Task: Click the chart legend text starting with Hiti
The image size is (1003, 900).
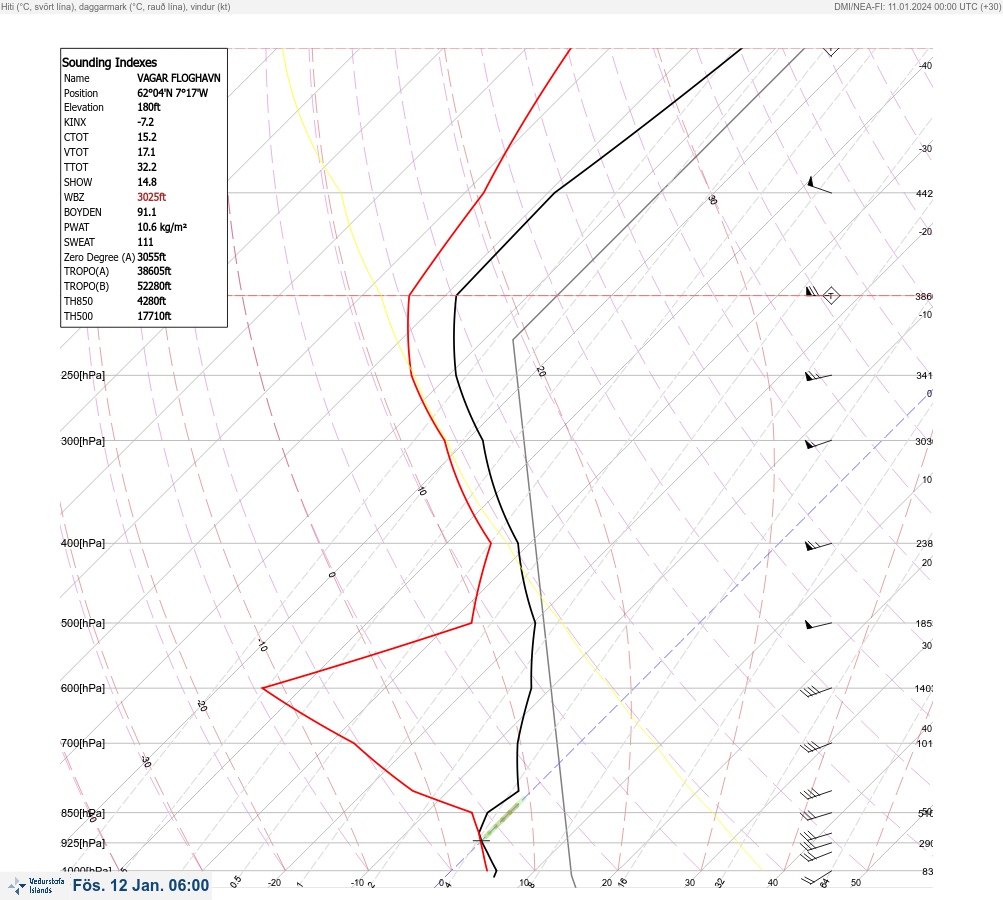Action: [116, 7]
